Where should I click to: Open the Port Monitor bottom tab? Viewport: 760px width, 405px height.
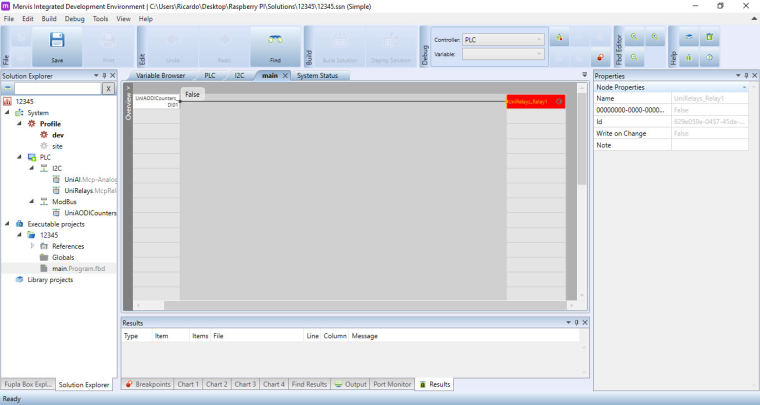392,384
